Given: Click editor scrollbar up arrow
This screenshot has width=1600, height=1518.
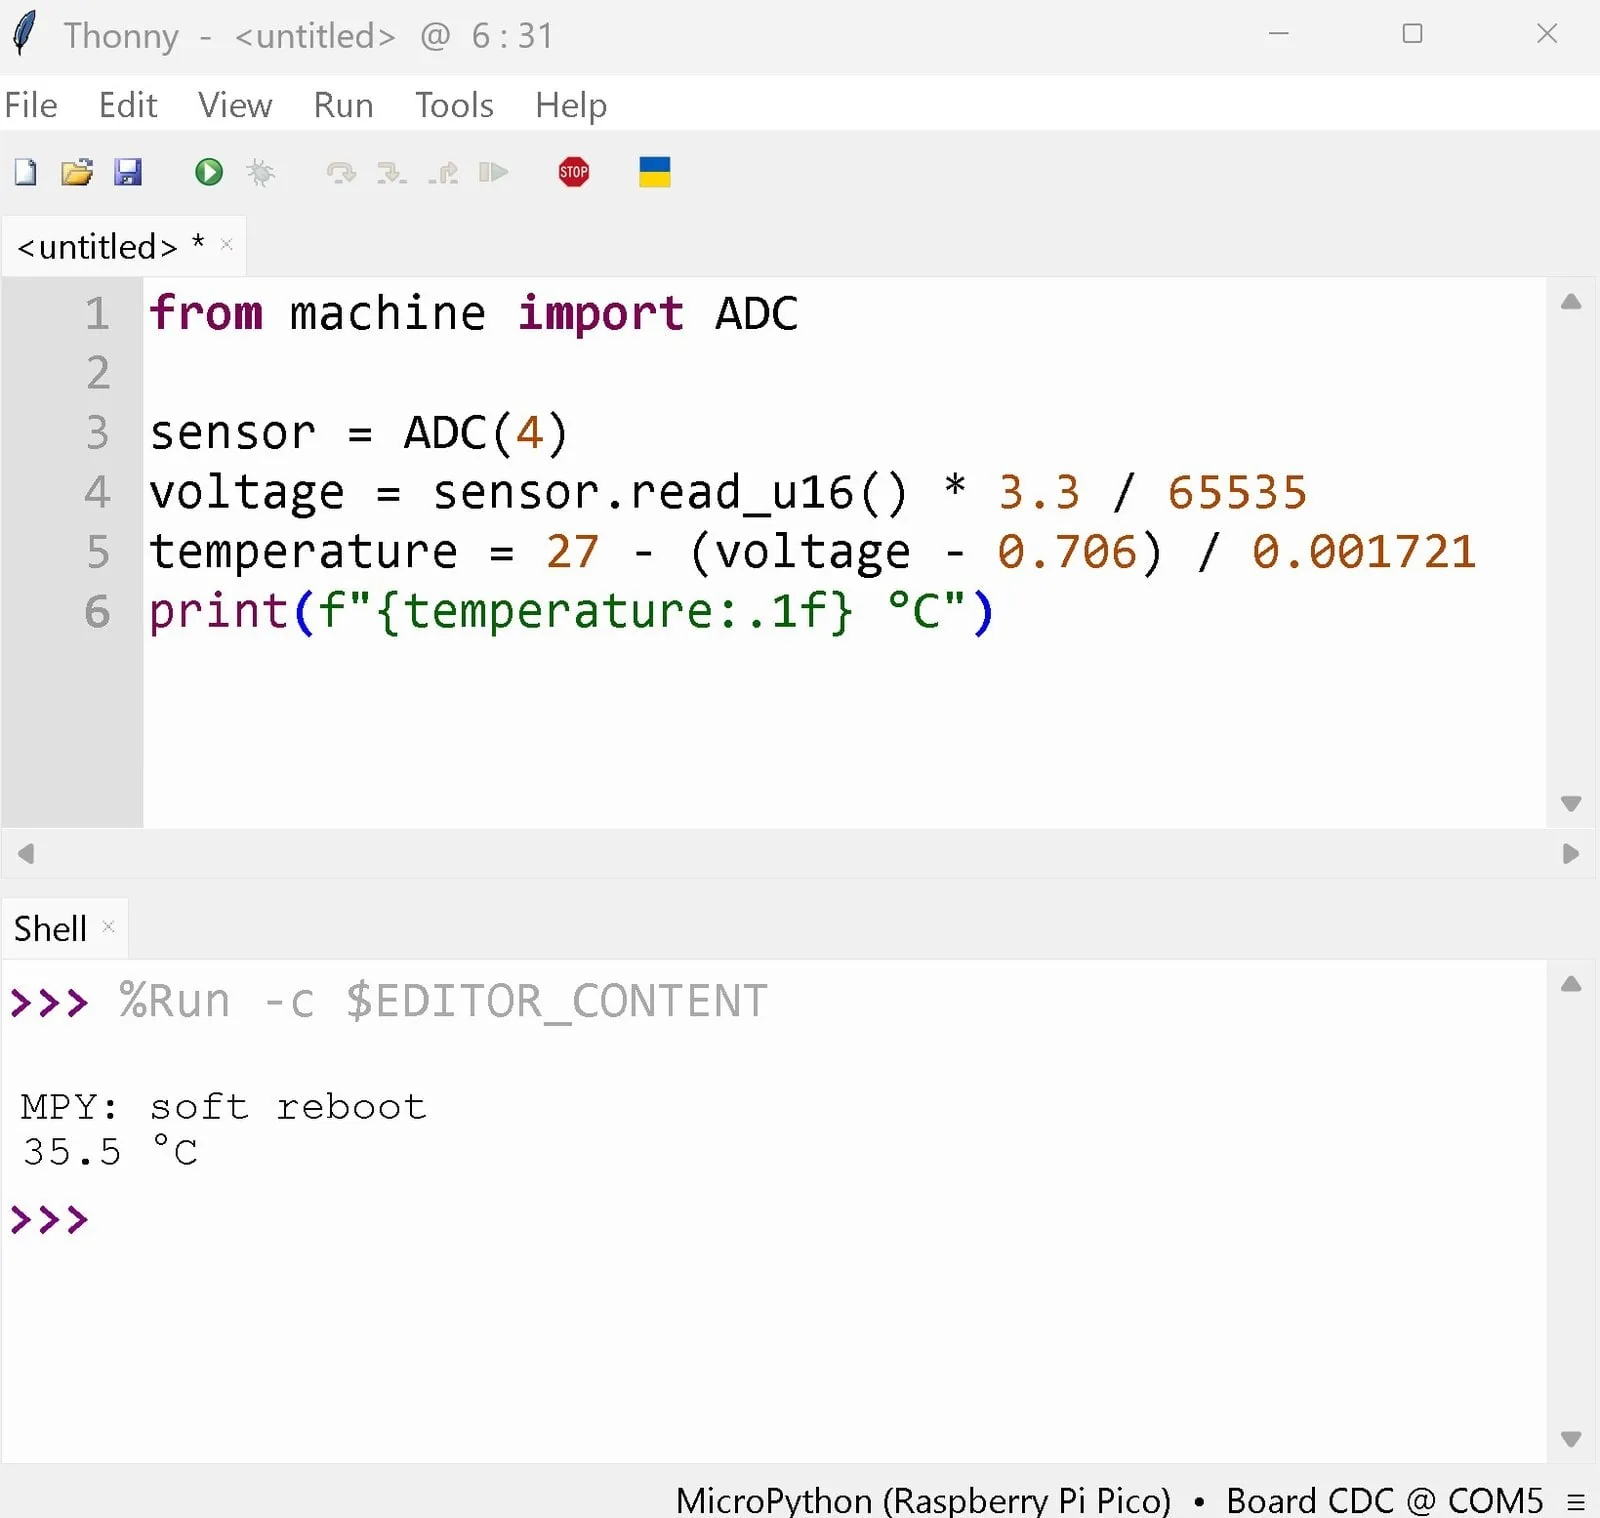Looking at the screenshot, I should [1571, 301].
